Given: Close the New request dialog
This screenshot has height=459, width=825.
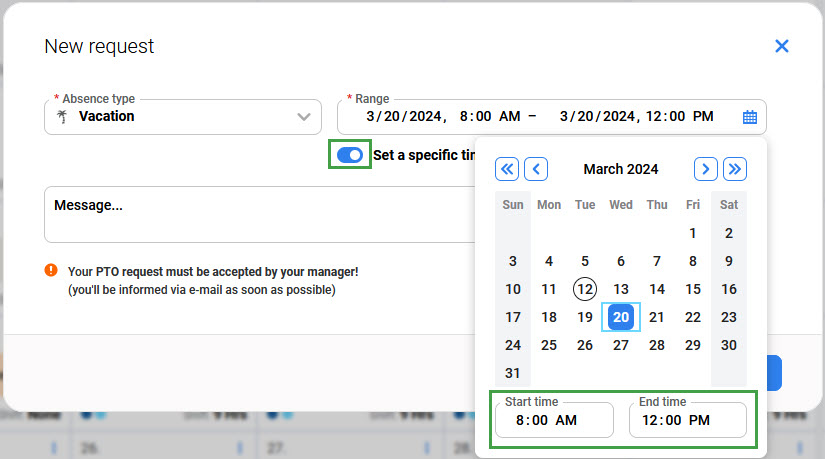Looking at the screenshot, I should coord(782,46).
